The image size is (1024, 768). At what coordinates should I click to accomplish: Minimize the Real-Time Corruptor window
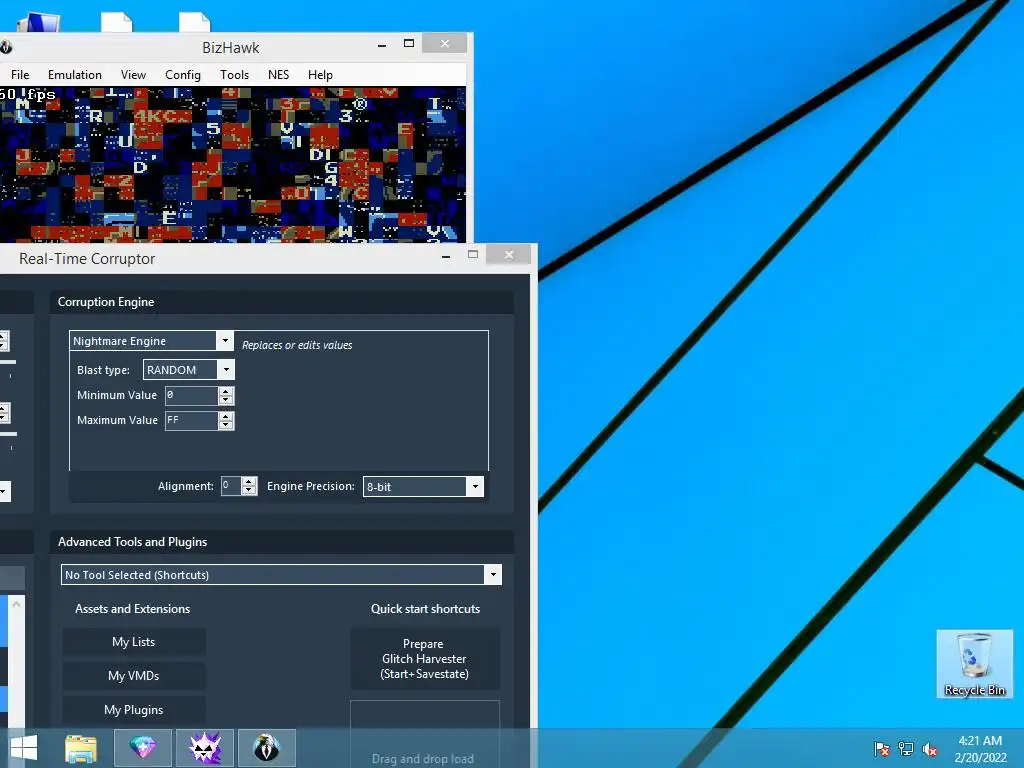[446, 255]
